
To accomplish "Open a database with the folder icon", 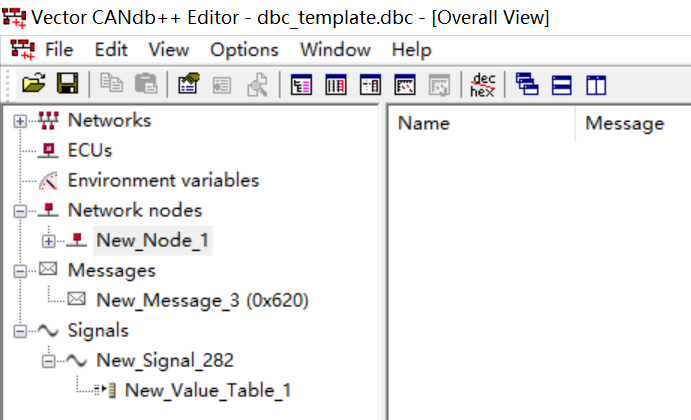I will tap(34, 83).
